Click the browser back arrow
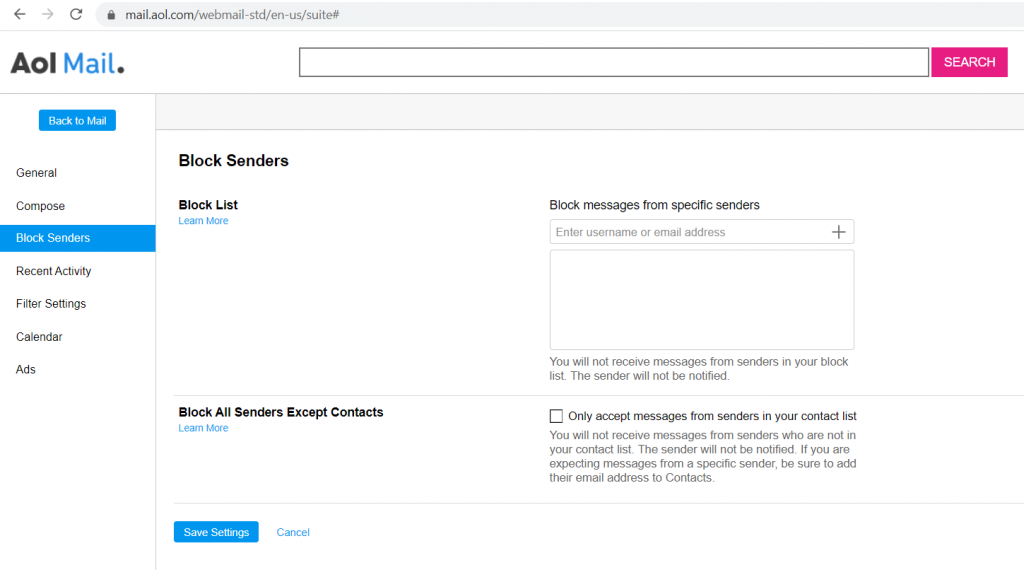Image resolution: width=1024 pixels, height=570 pixels. point(19,15)
